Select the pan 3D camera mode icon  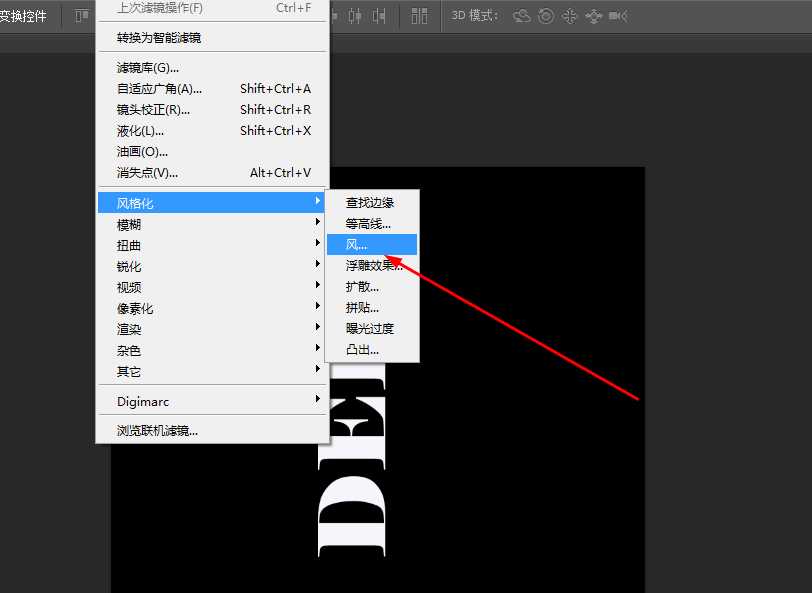click(x=571, y=15)
